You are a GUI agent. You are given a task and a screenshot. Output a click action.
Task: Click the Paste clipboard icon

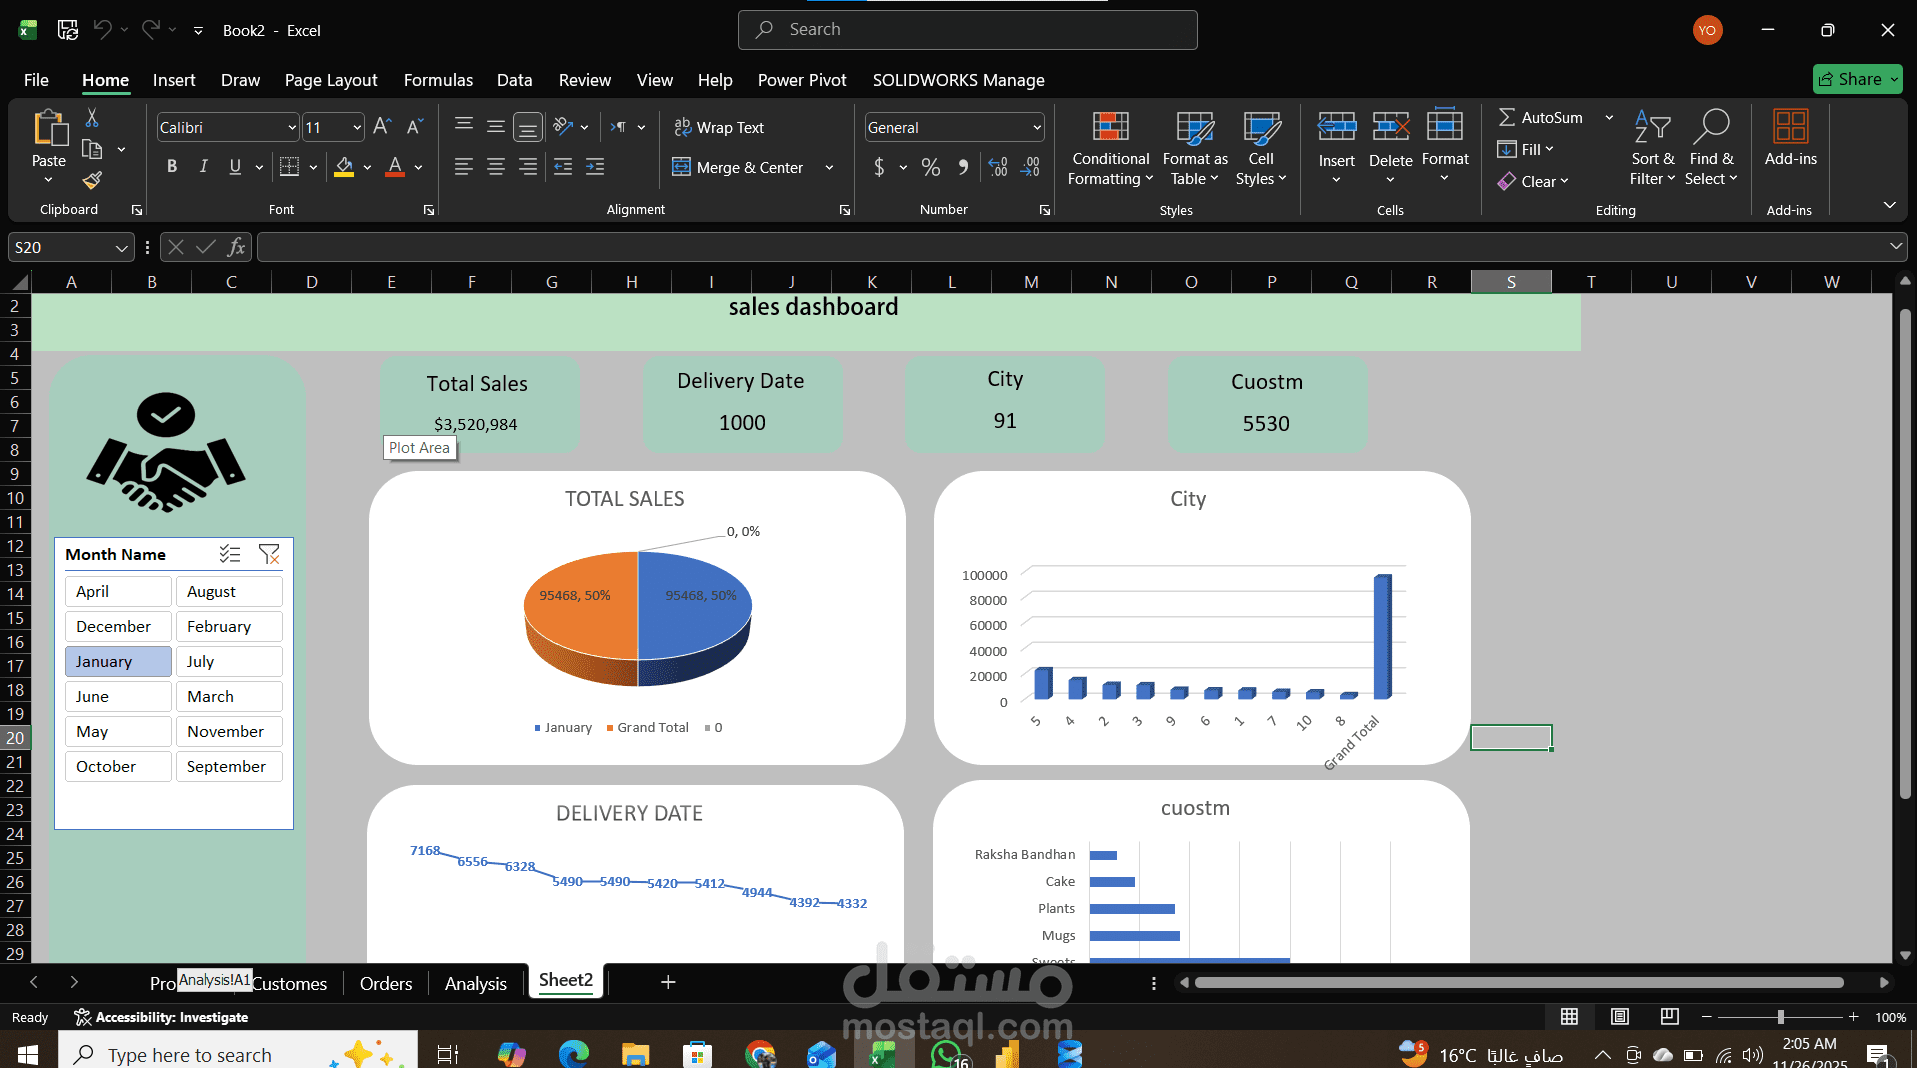[49, 129]
